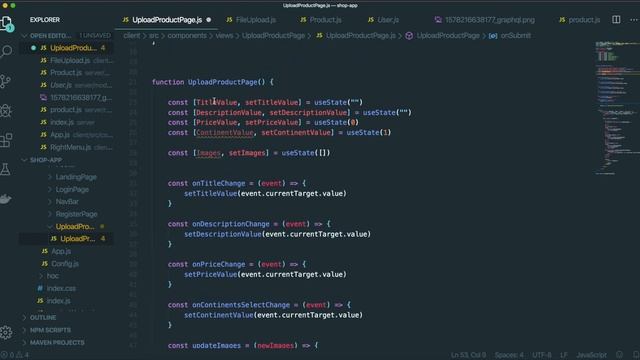Open the Source Control icon
The width and height of the screenshot is (640, 360).
pos(6,81)
